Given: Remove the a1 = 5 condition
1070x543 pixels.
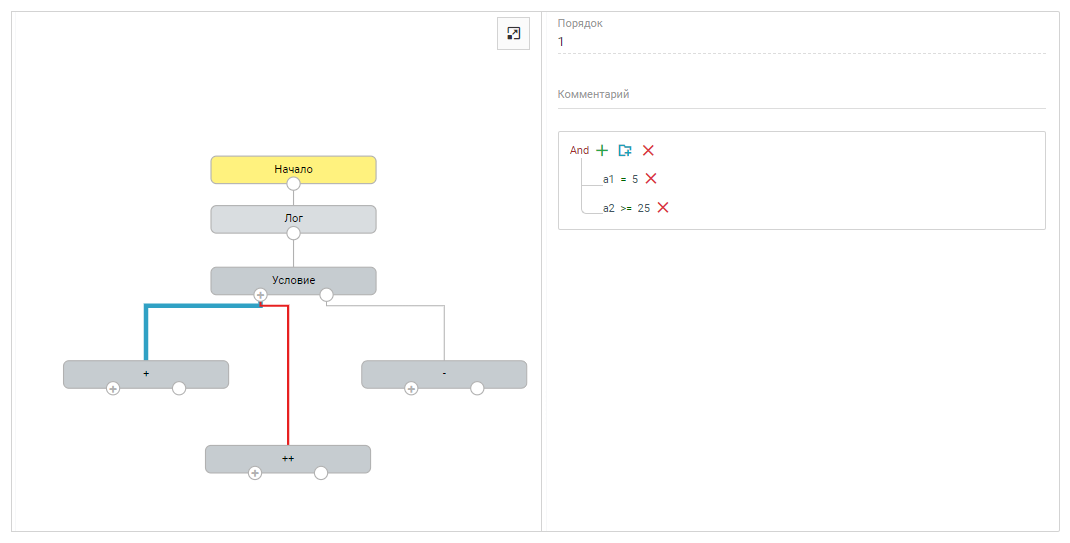Looking at the screenshot, I should click(651, 178).
